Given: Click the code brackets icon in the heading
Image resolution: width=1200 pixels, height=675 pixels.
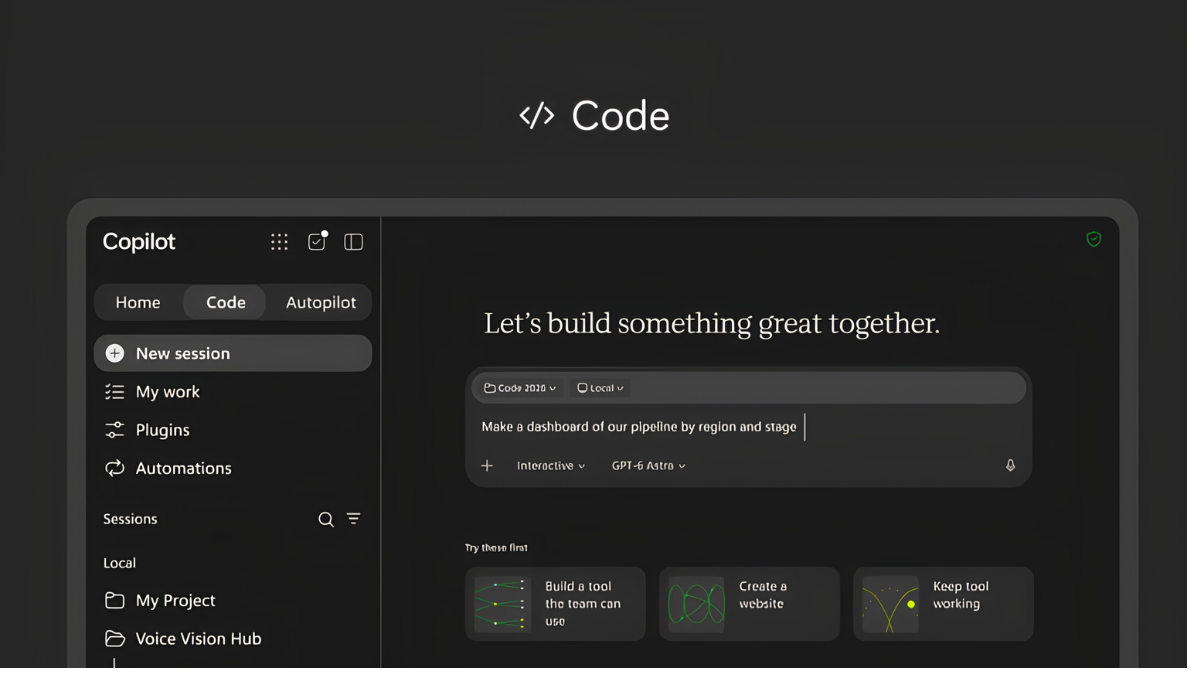Looking at the screenshot, I should pyautogui.click(x=537, y=116).
